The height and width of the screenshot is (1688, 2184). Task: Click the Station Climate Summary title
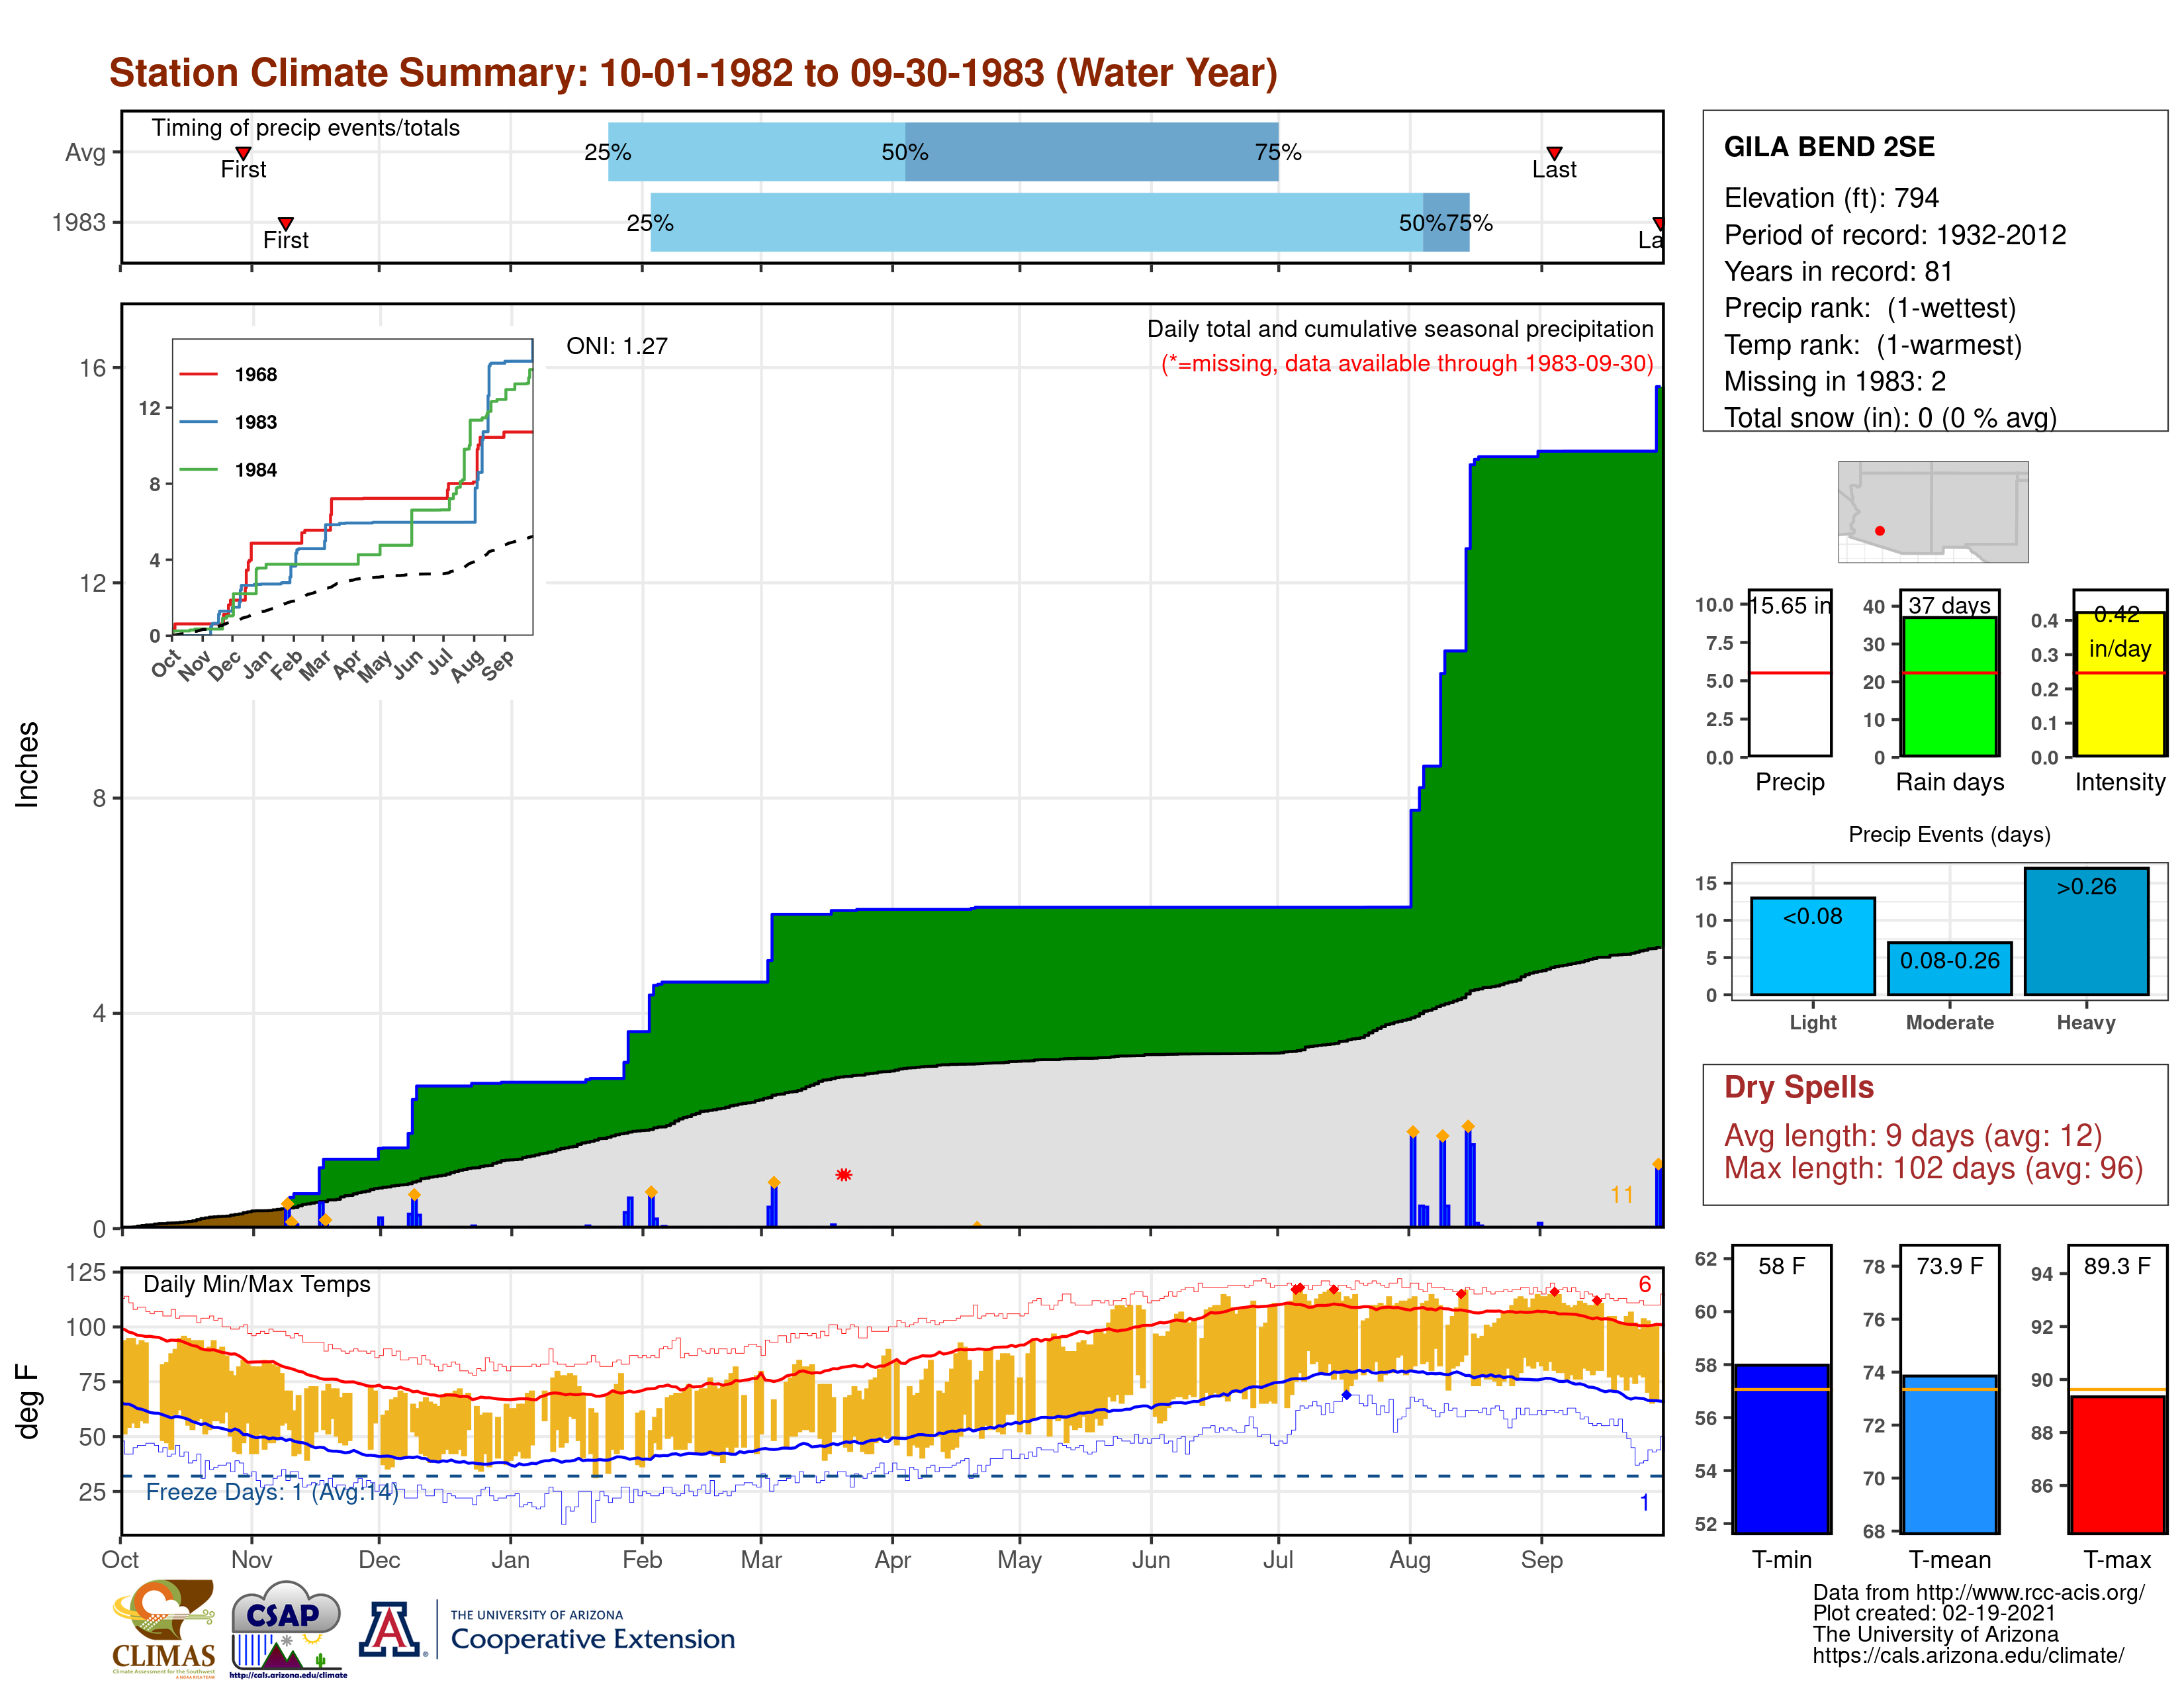(x=693, y=73)
